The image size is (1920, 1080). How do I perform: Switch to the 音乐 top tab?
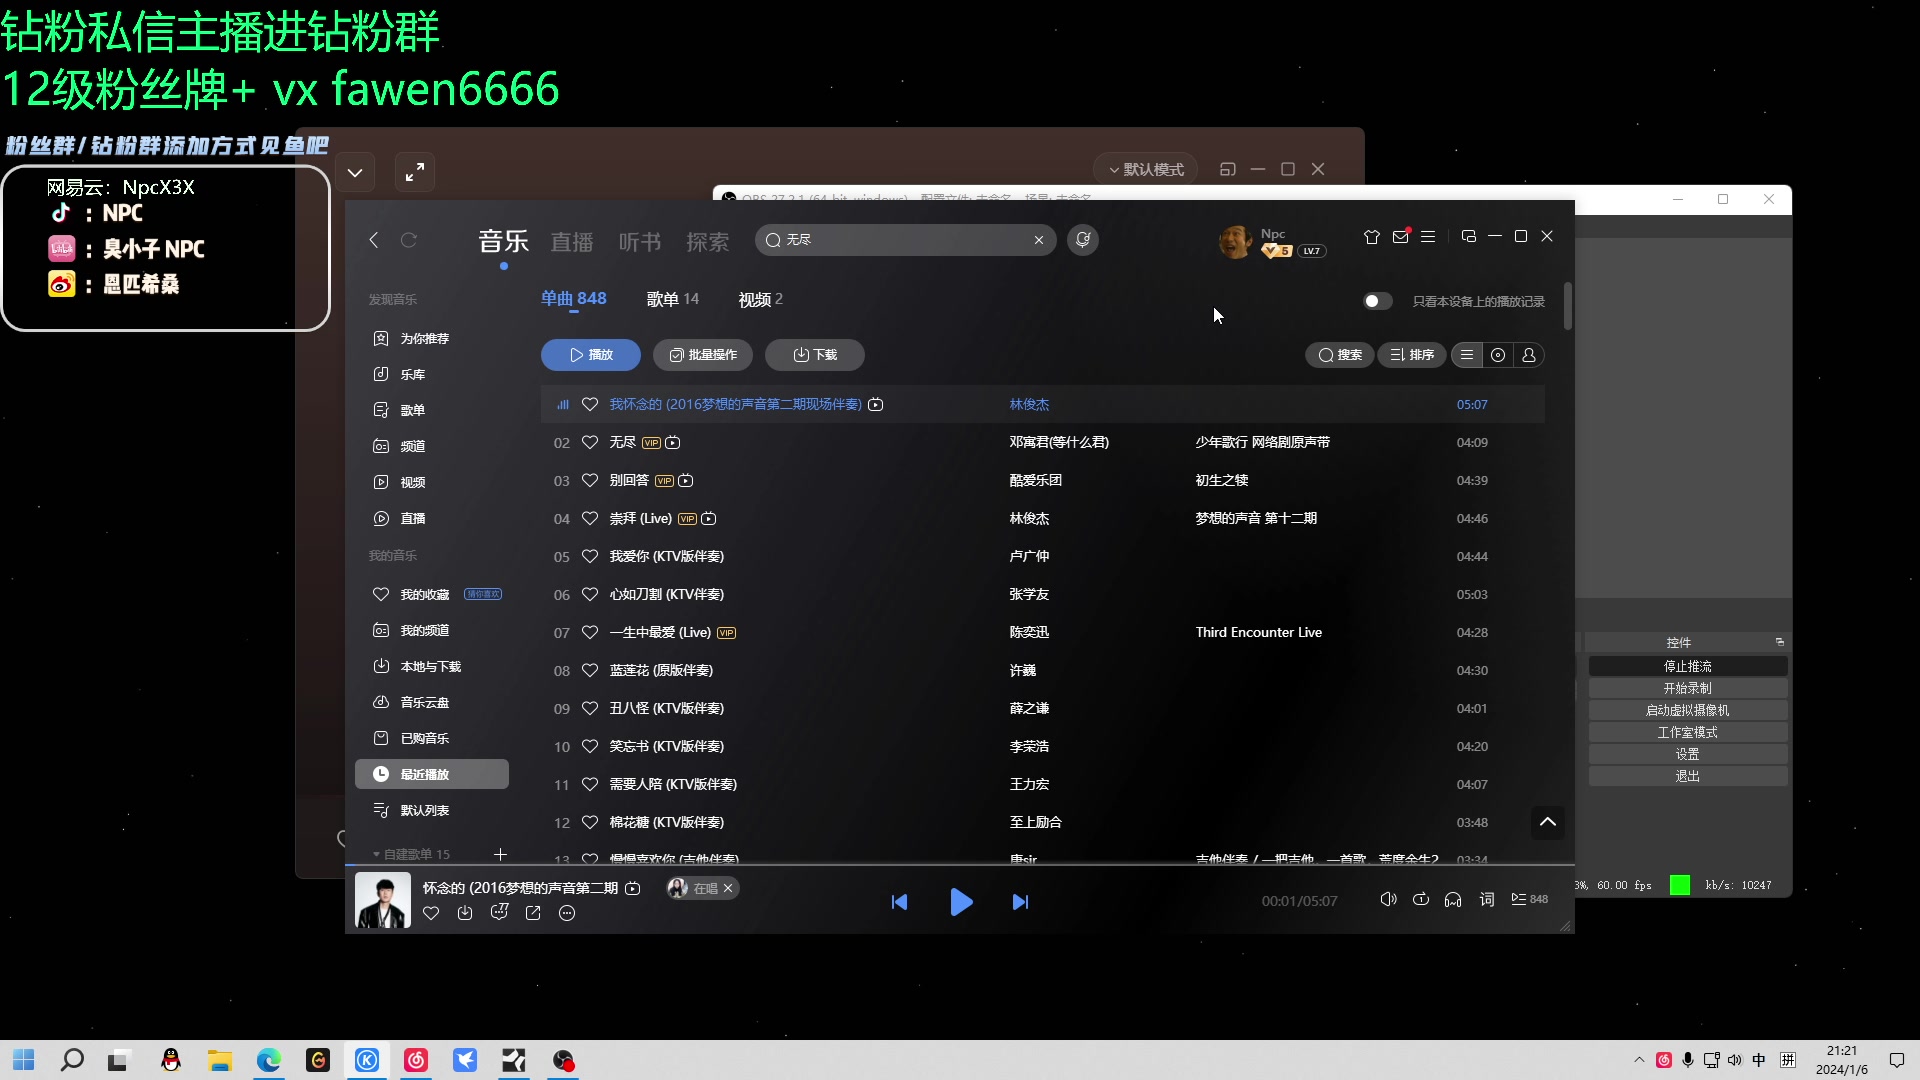pyautogui.click(x=503, y=241)
